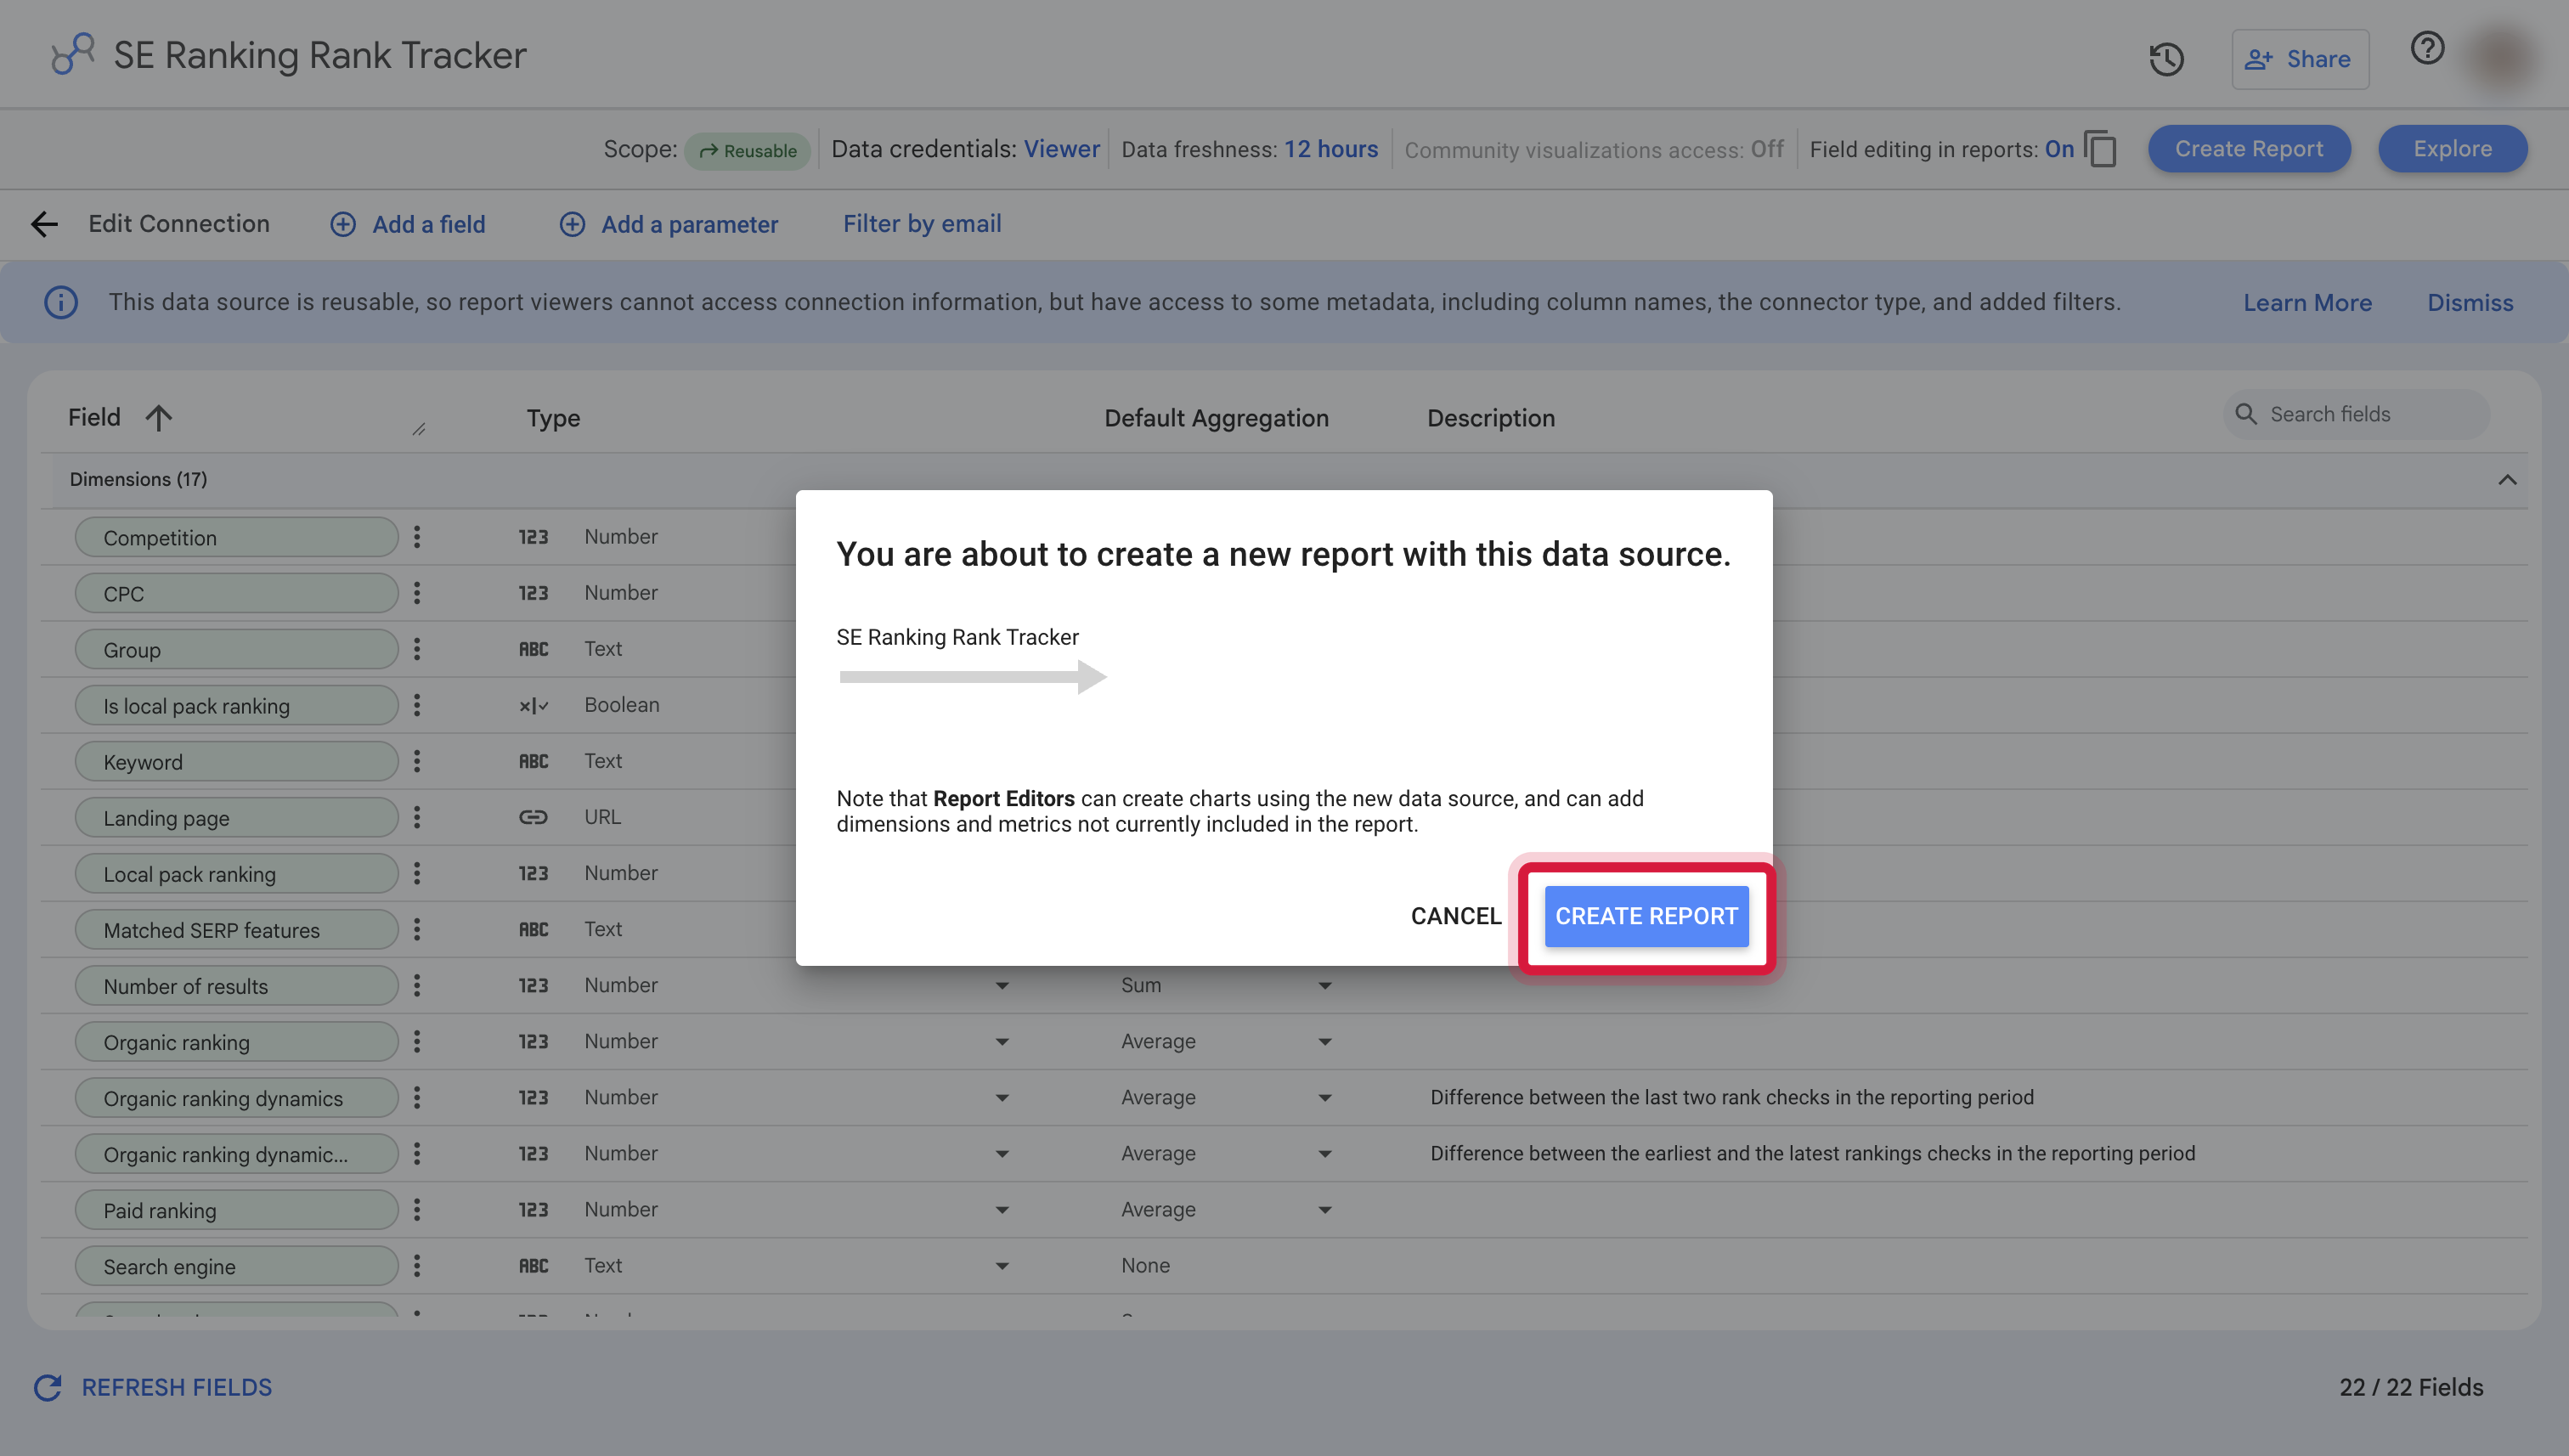Open Competition field options menu

click(417, 537)
